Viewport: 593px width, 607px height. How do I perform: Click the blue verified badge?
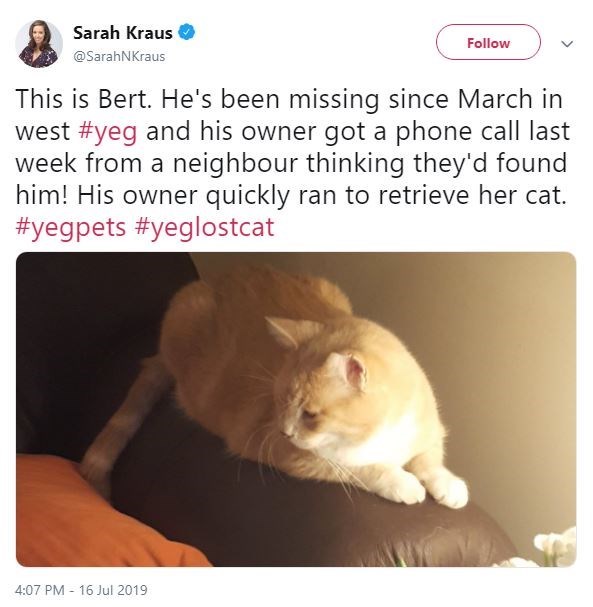(187, 33)
